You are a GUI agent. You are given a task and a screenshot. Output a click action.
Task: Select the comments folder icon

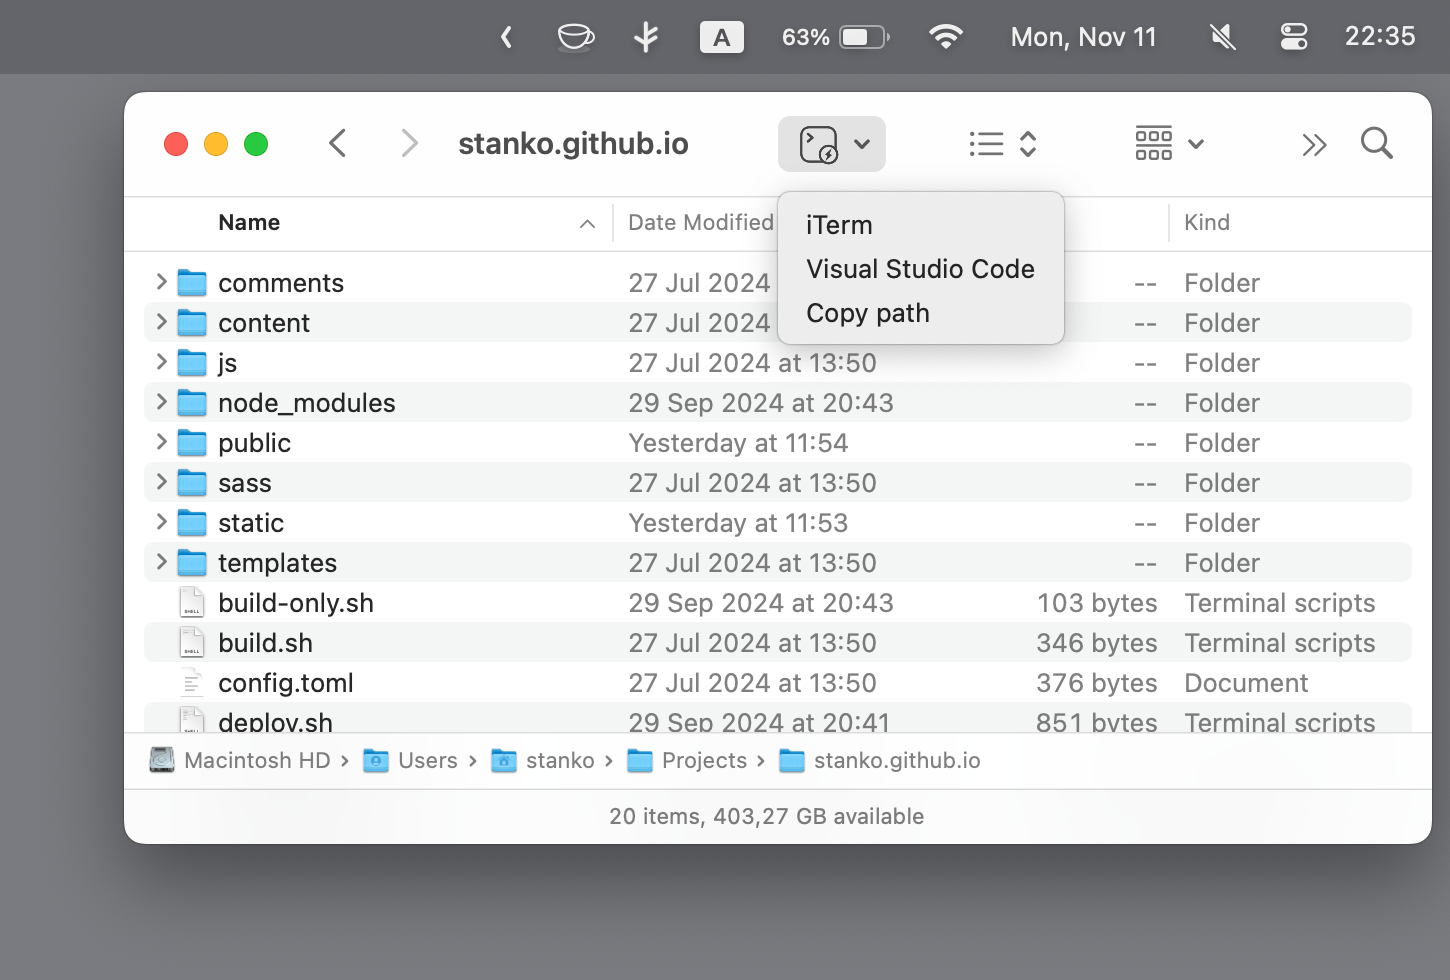(x=192, y=283)
